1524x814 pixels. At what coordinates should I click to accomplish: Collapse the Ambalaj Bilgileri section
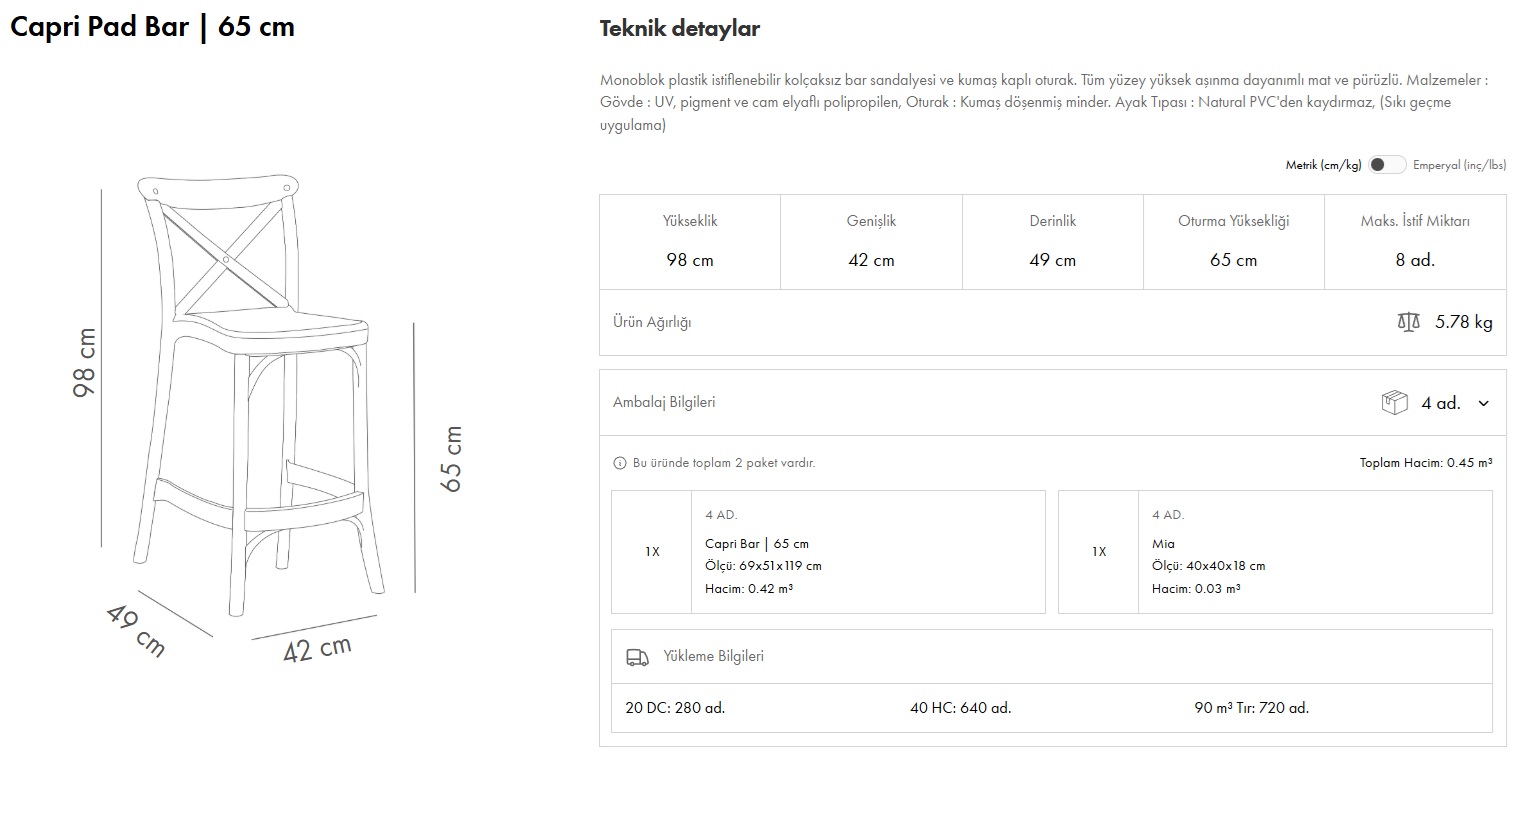click(x=664, y=402)
